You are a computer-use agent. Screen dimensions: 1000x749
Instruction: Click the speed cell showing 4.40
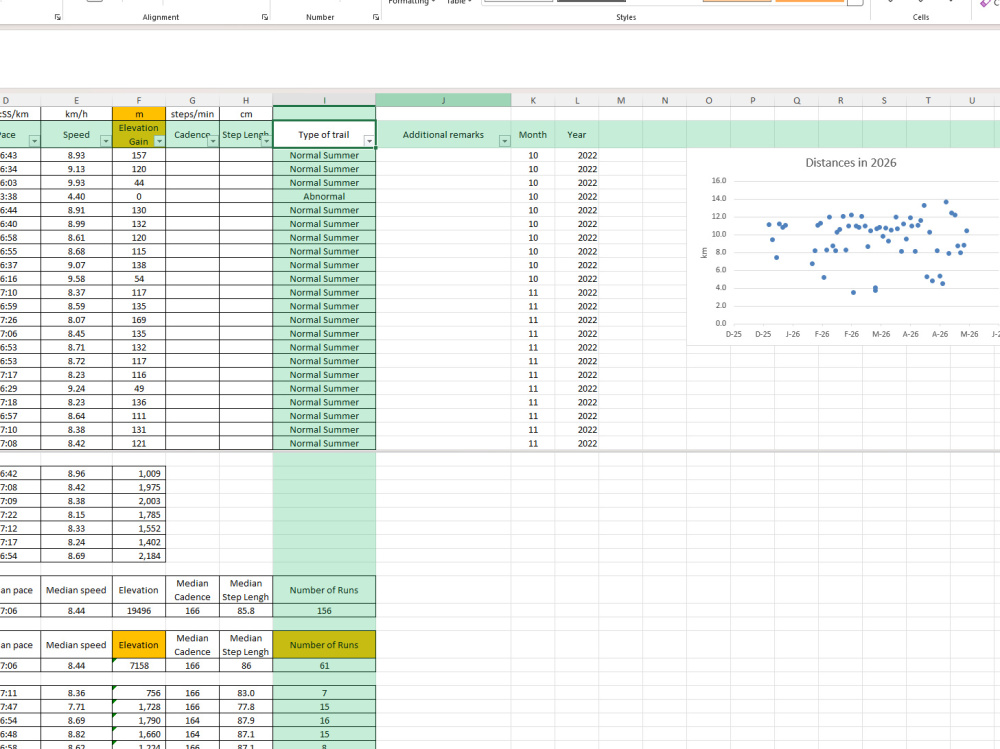[x=77, y=197]
